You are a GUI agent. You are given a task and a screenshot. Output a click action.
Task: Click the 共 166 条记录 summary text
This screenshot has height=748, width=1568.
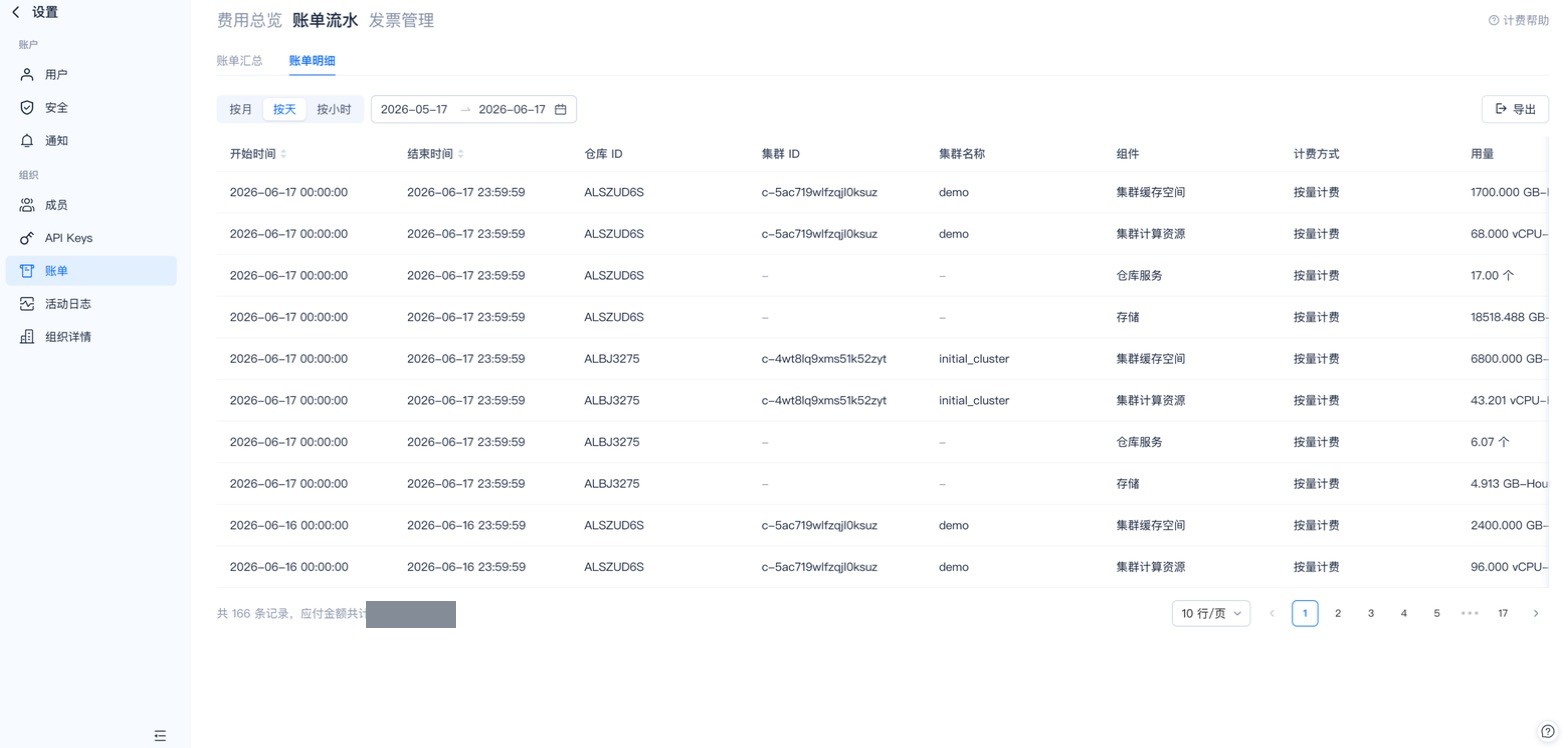click(255, 613)
